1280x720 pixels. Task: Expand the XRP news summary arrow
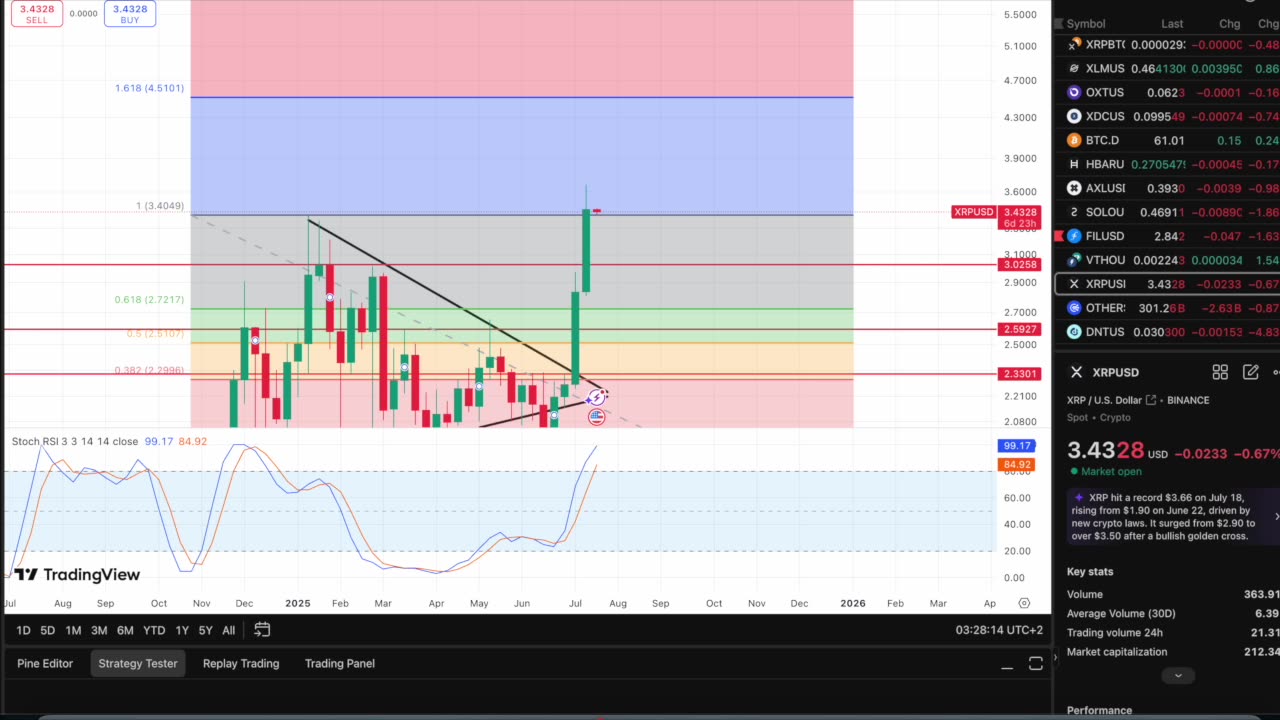click(1276, 516)
